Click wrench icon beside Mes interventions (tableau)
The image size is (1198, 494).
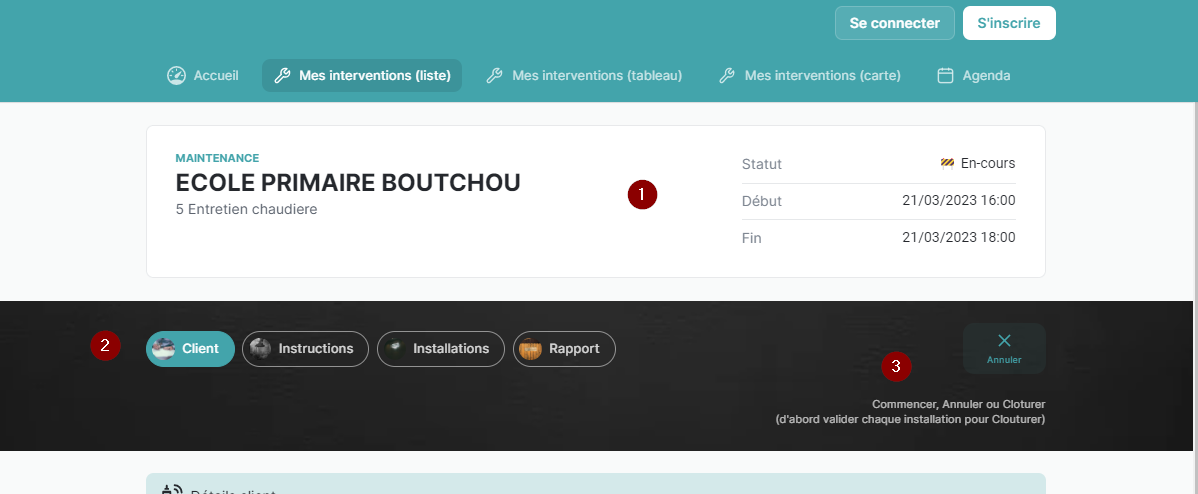coord(494,75)
